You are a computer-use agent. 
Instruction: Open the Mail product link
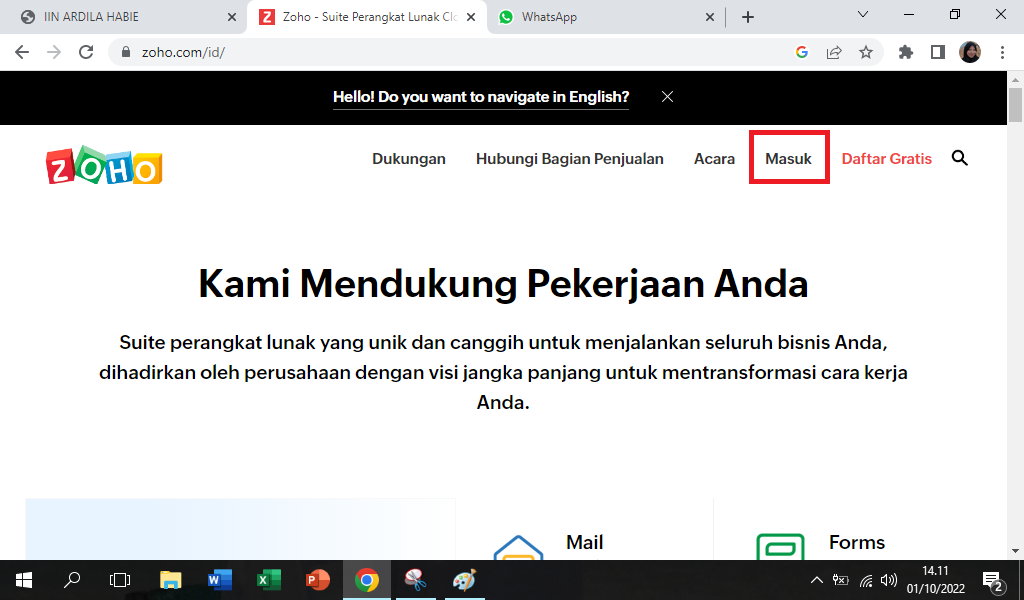coord(584,543)
